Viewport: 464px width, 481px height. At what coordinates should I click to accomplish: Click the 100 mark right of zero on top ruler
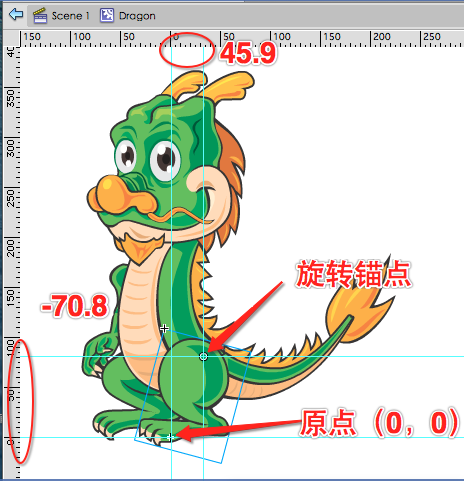click(x=282, y=36)
